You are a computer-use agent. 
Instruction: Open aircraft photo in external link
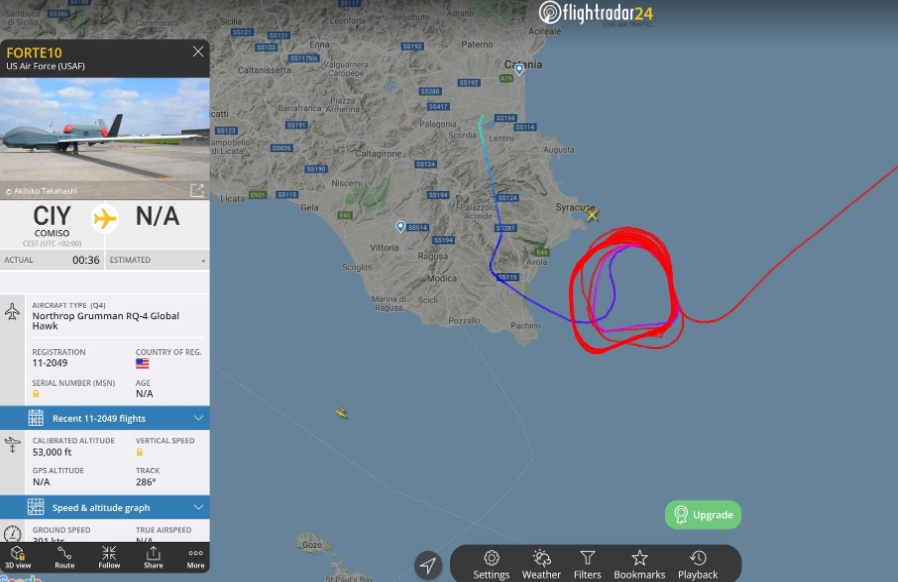click(x=196, y=190)
